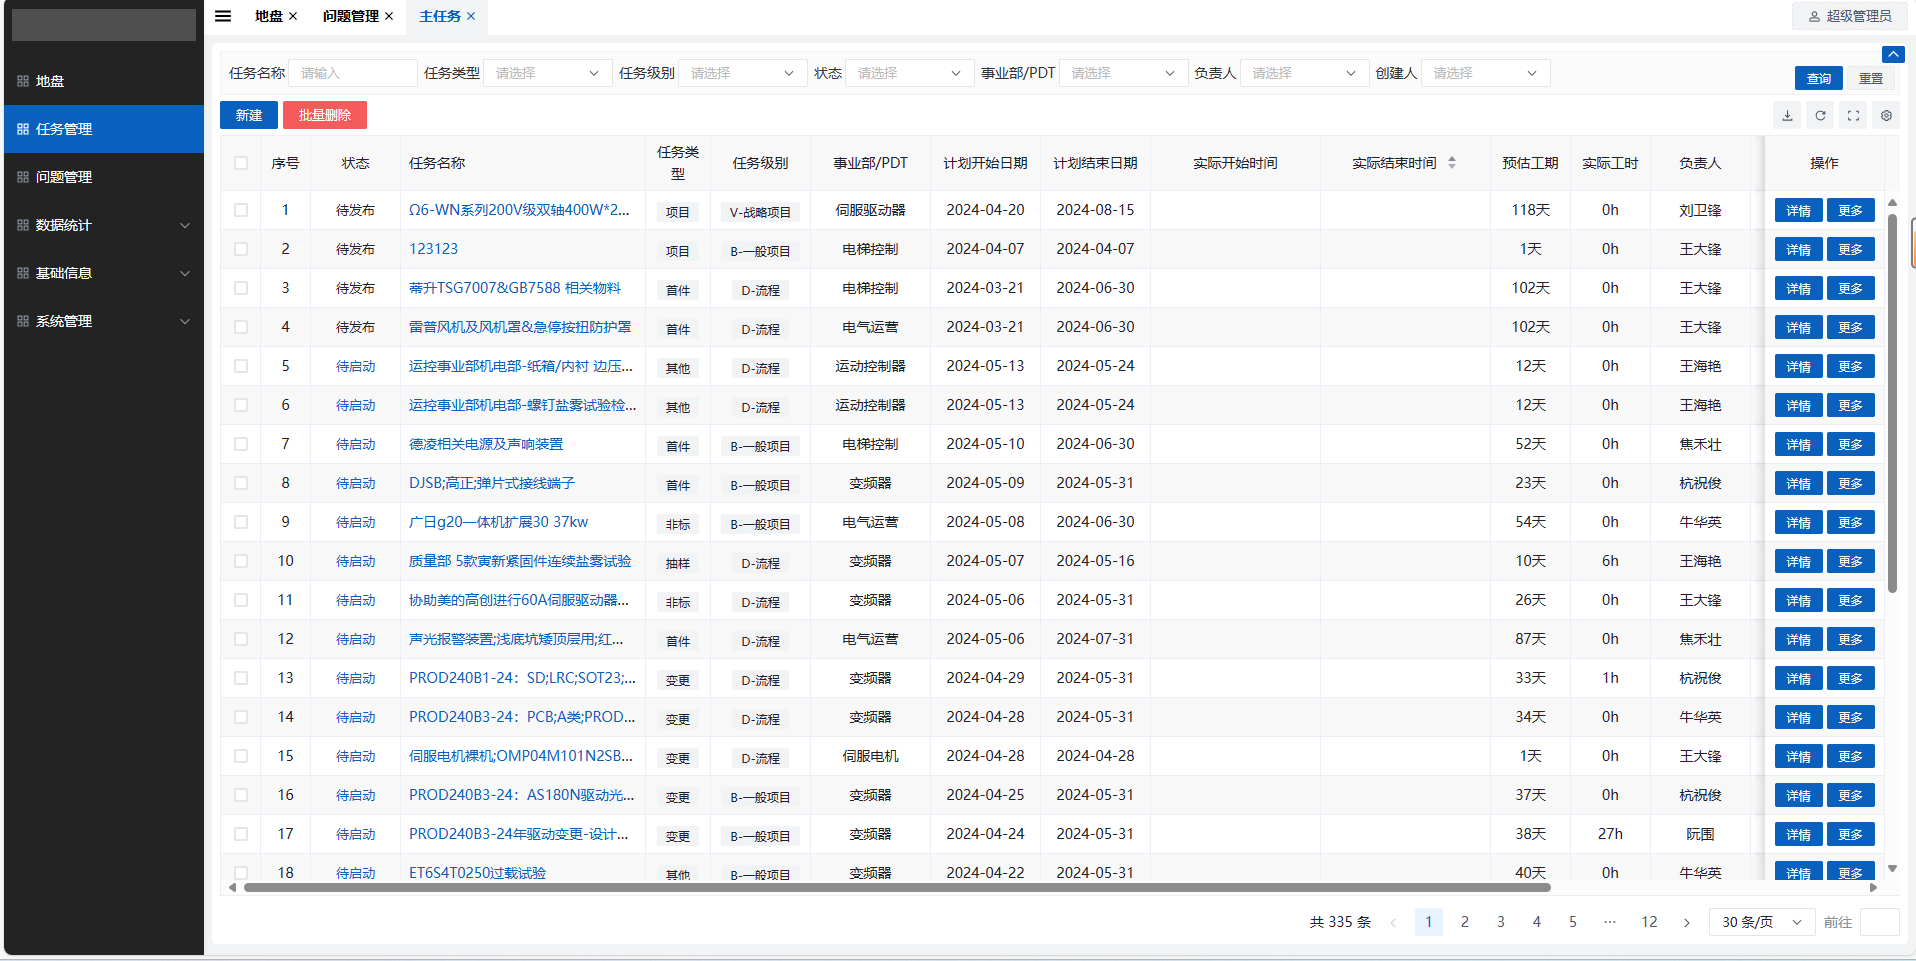The height and width of the screenshot is (961, 1916).
Task: Click the table horizontal scrollbar
Action: tap(897, 887)
